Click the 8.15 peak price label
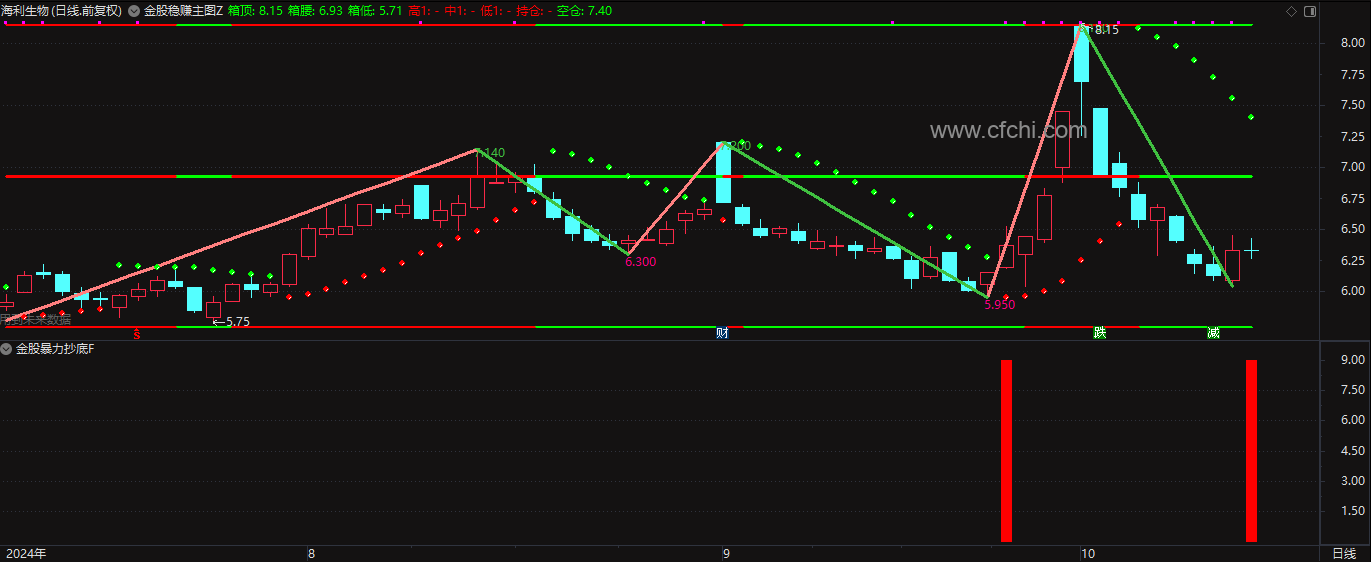This screenshot has width=1371, height=562. click(1105, 31)
